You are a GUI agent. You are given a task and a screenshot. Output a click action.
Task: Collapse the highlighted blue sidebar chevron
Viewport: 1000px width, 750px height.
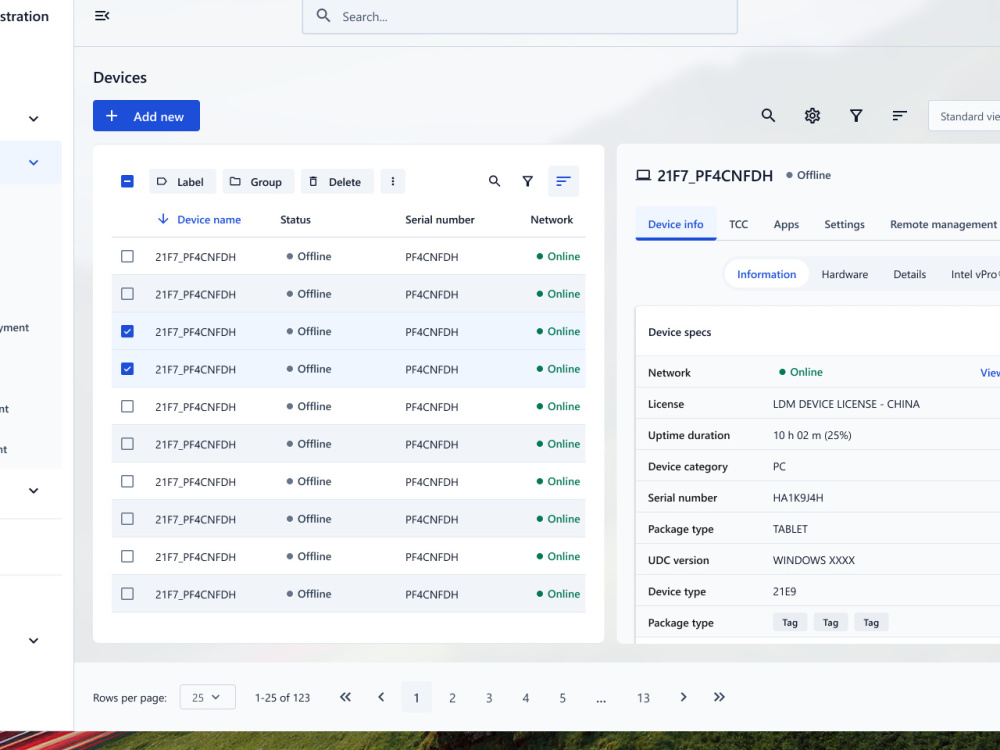point(34,163)
